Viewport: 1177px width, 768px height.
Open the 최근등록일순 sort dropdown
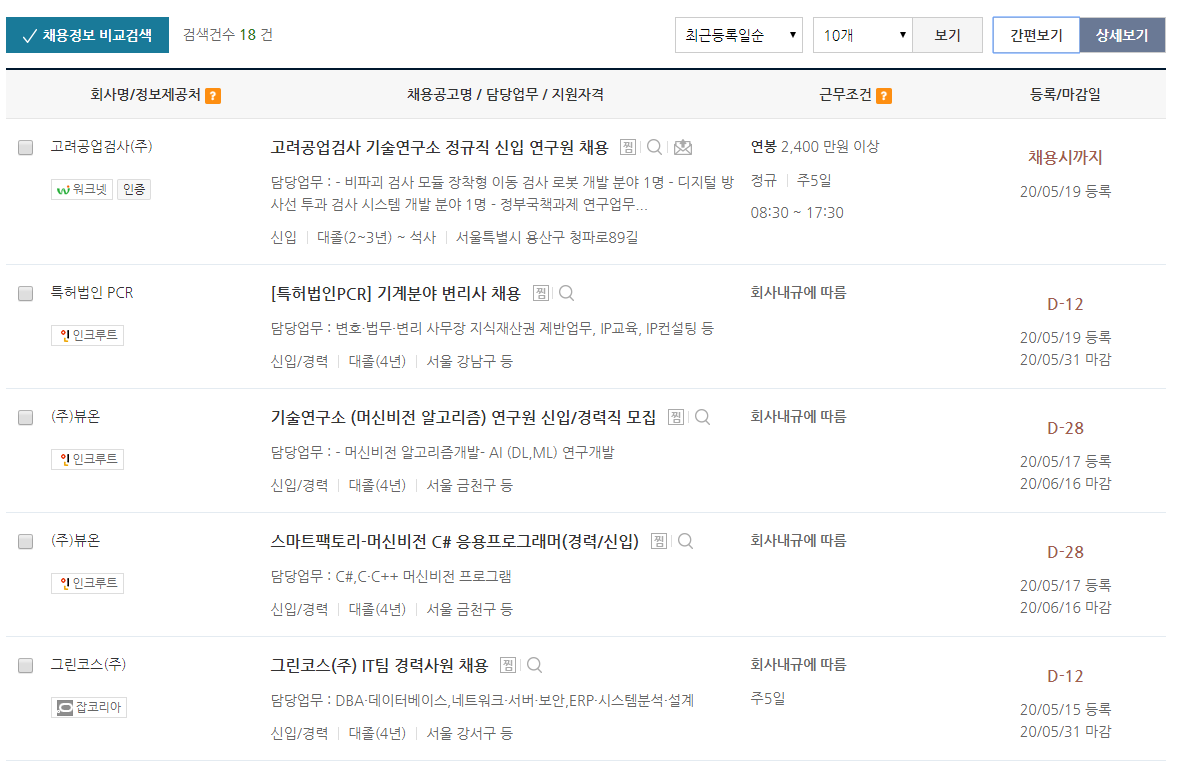[739, 35]
